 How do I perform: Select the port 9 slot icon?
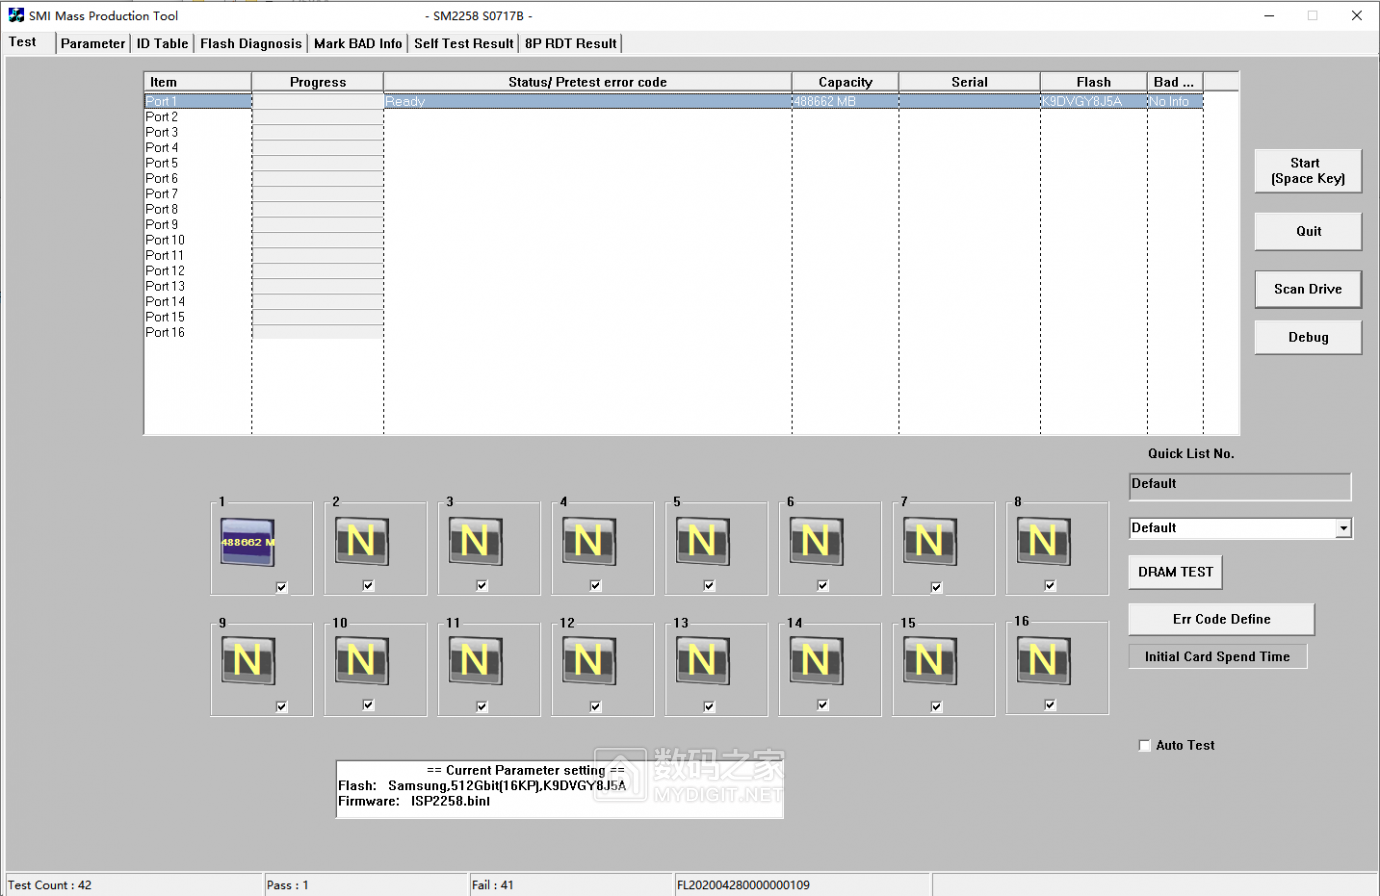[x=247, y=661]
